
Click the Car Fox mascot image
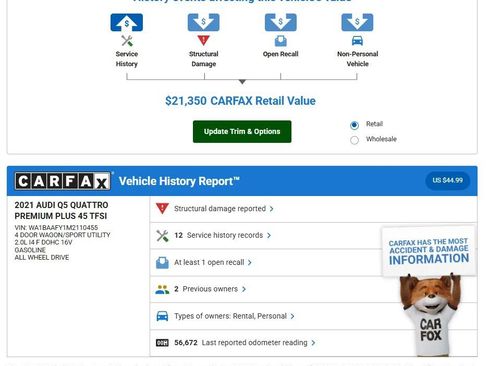click(x=431, y=314)
